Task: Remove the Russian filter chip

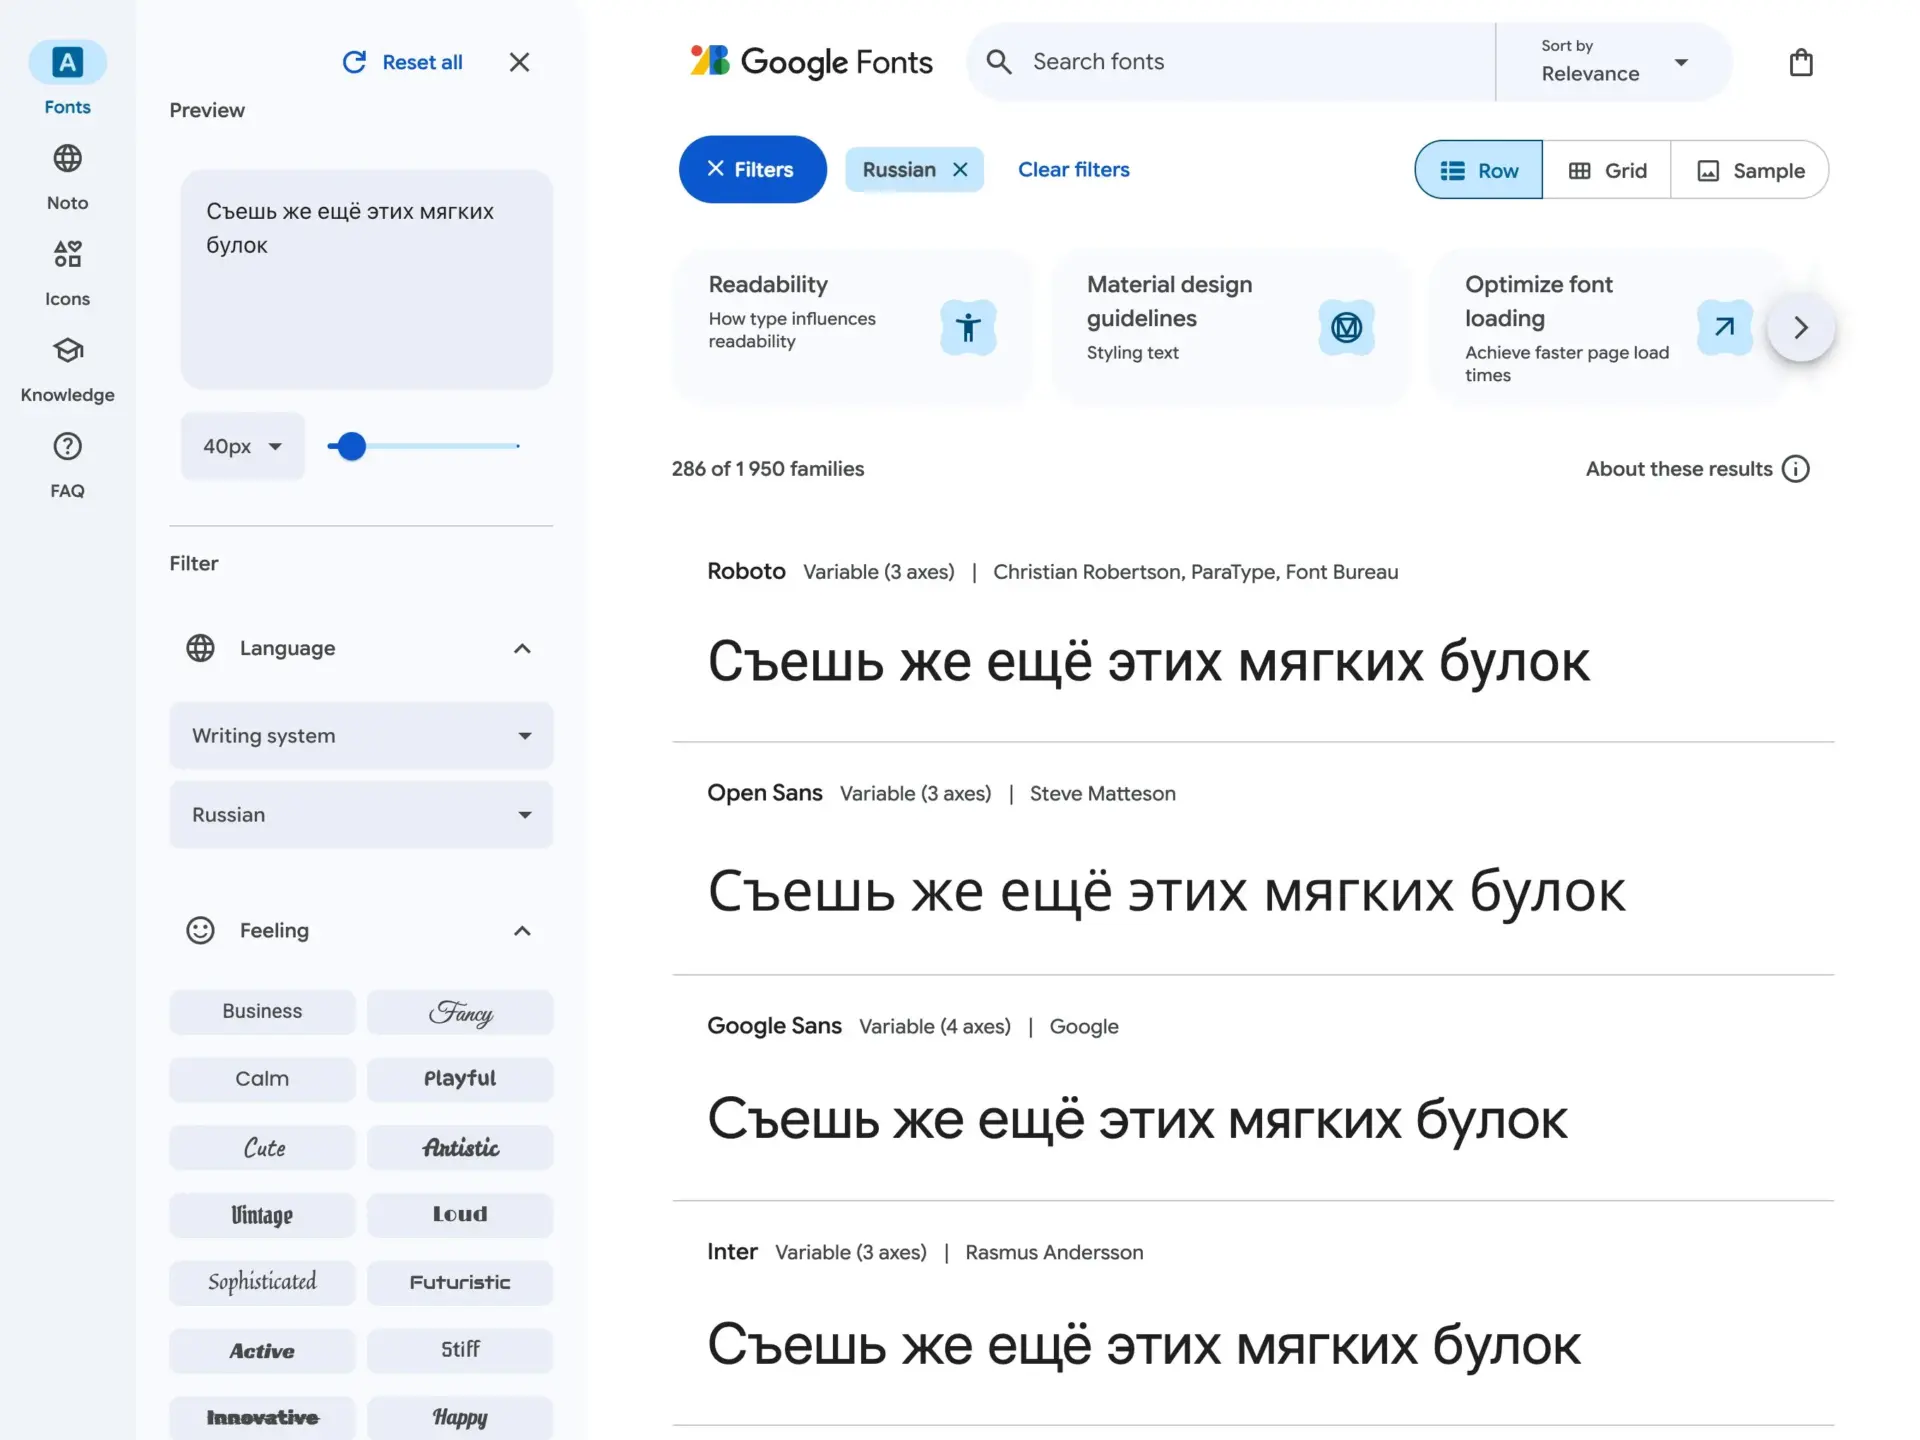Action: tap(960, 169)
